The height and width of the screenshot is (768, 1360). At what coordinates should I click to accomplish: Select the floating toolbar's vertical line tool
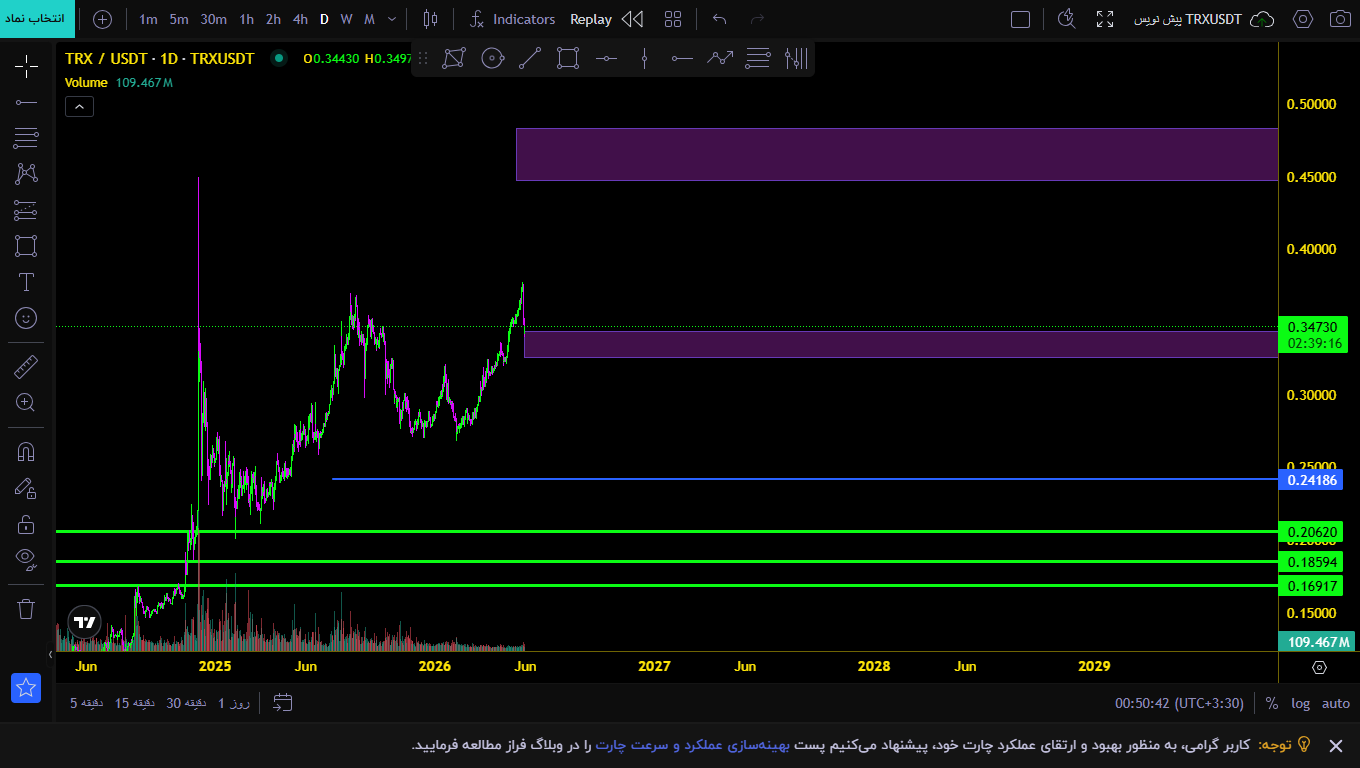click(x=644, y=59)
